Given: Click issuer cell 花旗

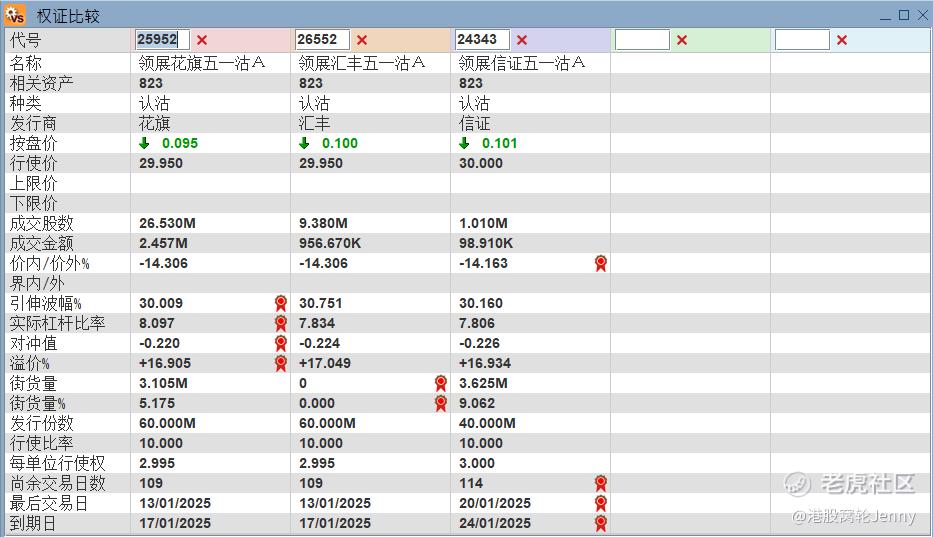Looking at the screenshot, I should pyautogui.click(x=154, y=123).
